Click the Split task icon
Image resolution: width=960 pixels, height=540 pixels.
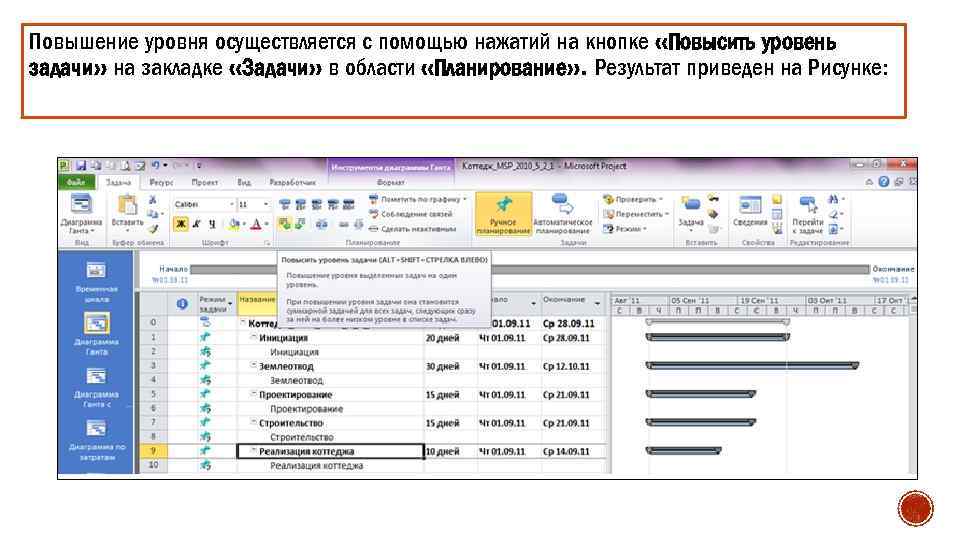[321, 225]
